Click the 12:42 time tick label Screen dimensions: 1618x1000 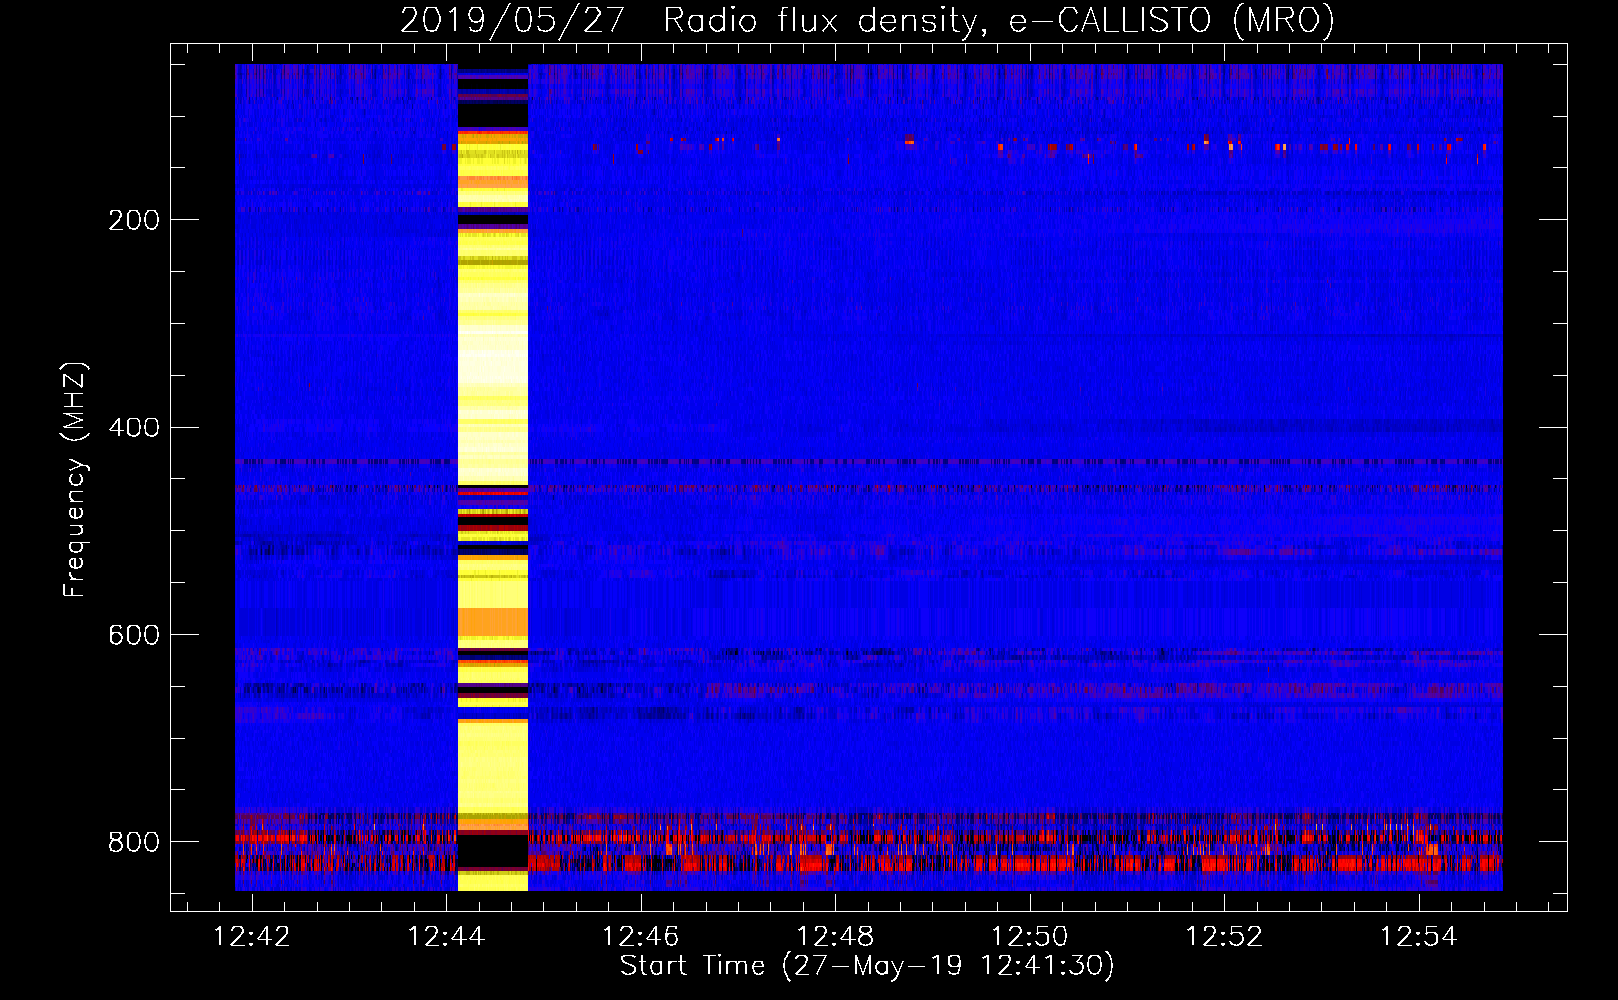tap(252, 937)
